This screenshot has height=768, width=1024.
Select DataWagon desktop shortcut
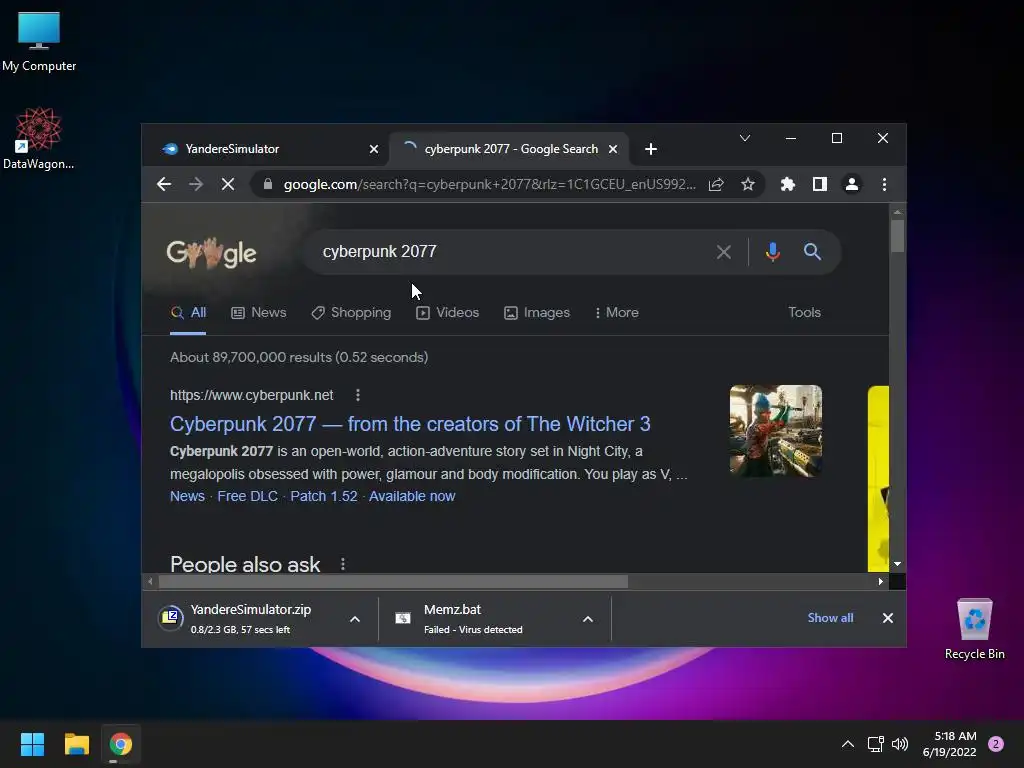coord(39,138)
